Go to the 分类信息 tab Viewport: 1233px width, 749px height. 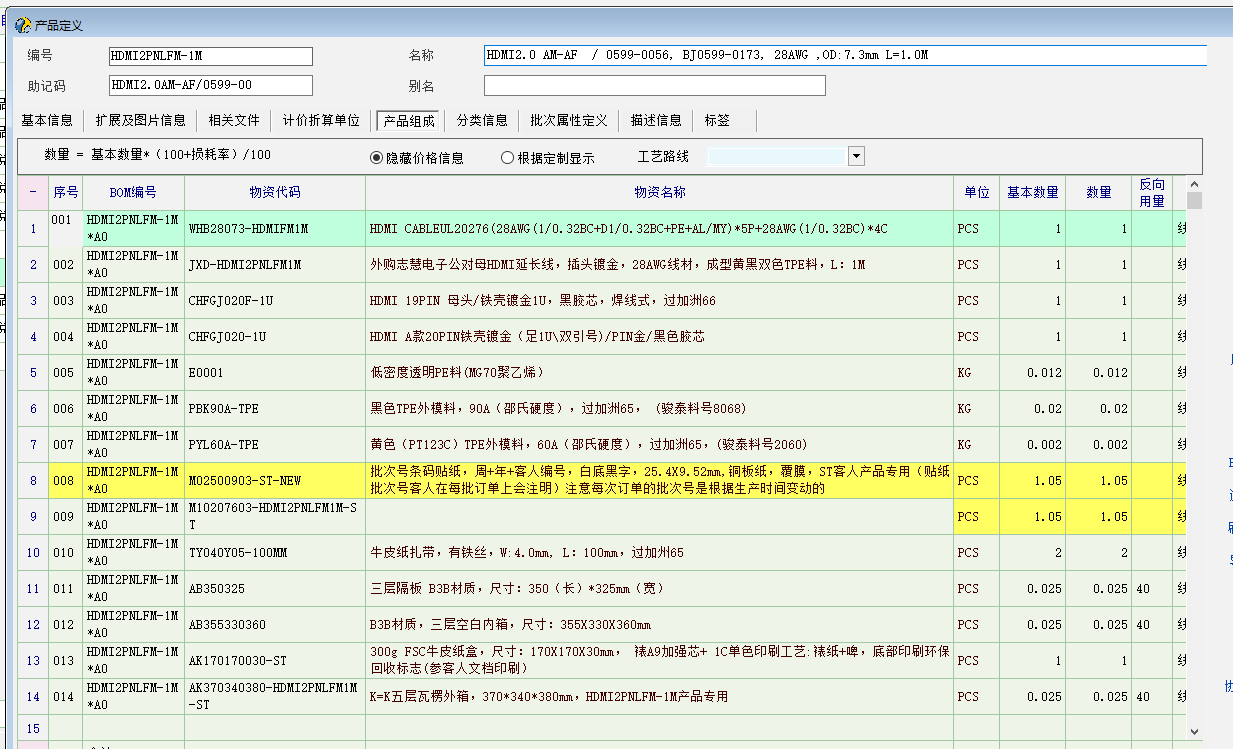(x=482, y=121)
